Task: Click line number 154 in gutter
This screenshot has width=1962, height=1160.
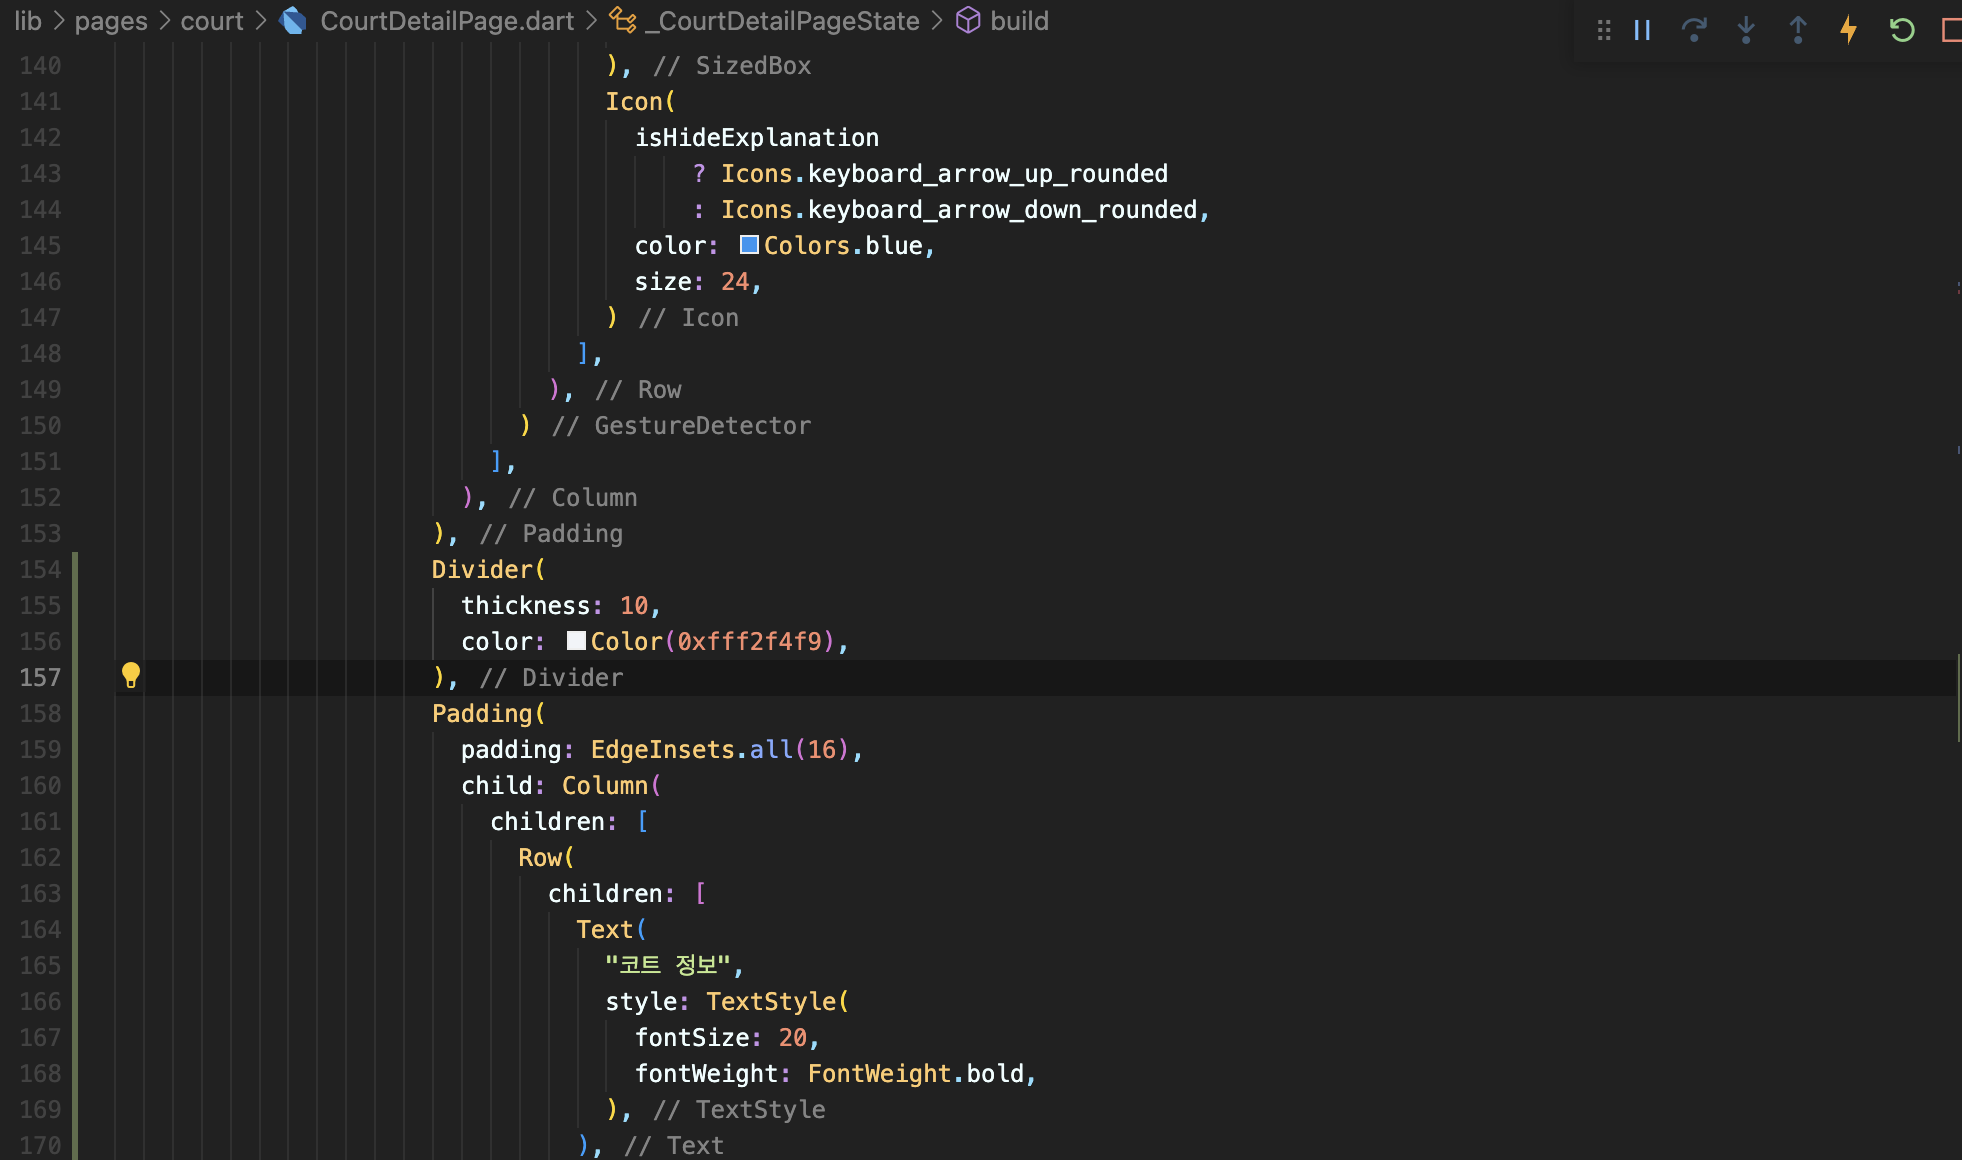Action: coord(40,570)
